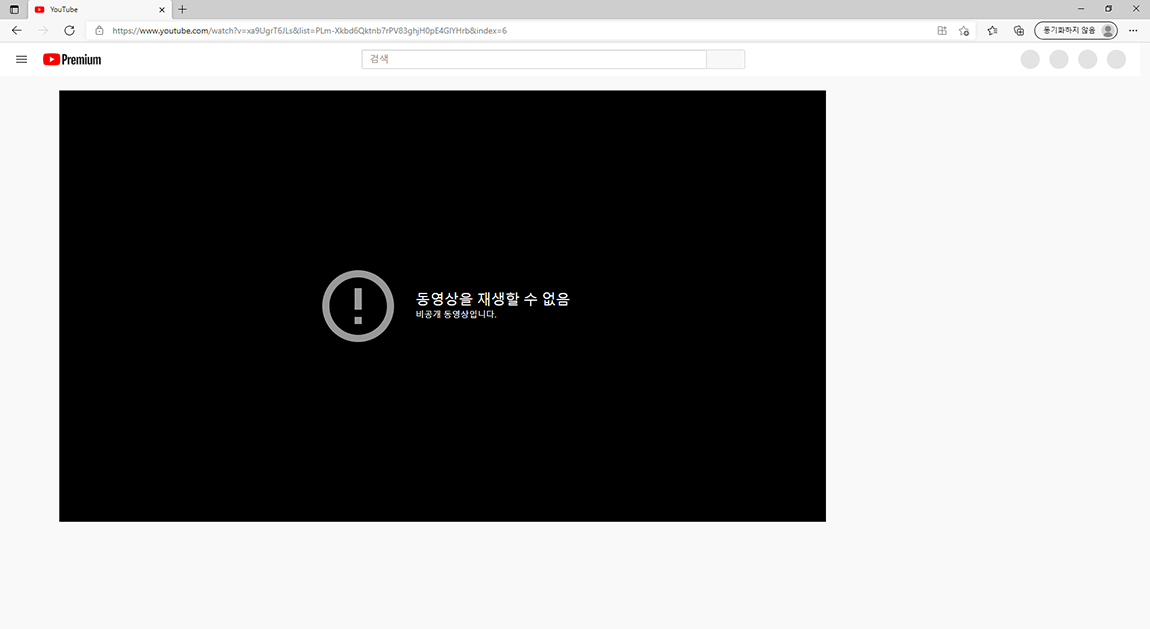
Task: View site info via the lock icon
Action: pos(100,31)
